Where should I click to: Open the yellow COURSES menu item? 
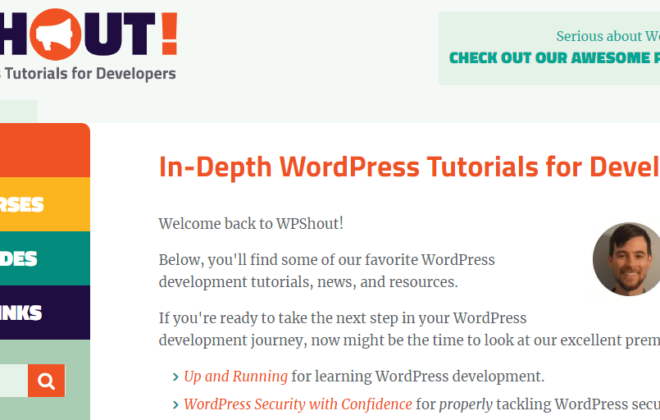point(45,205)
